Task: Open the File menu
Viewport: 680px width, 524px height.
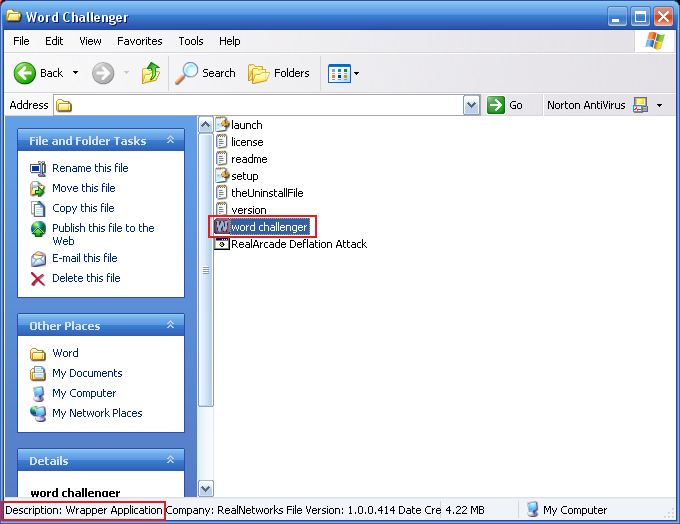Action: coord(21,41)
